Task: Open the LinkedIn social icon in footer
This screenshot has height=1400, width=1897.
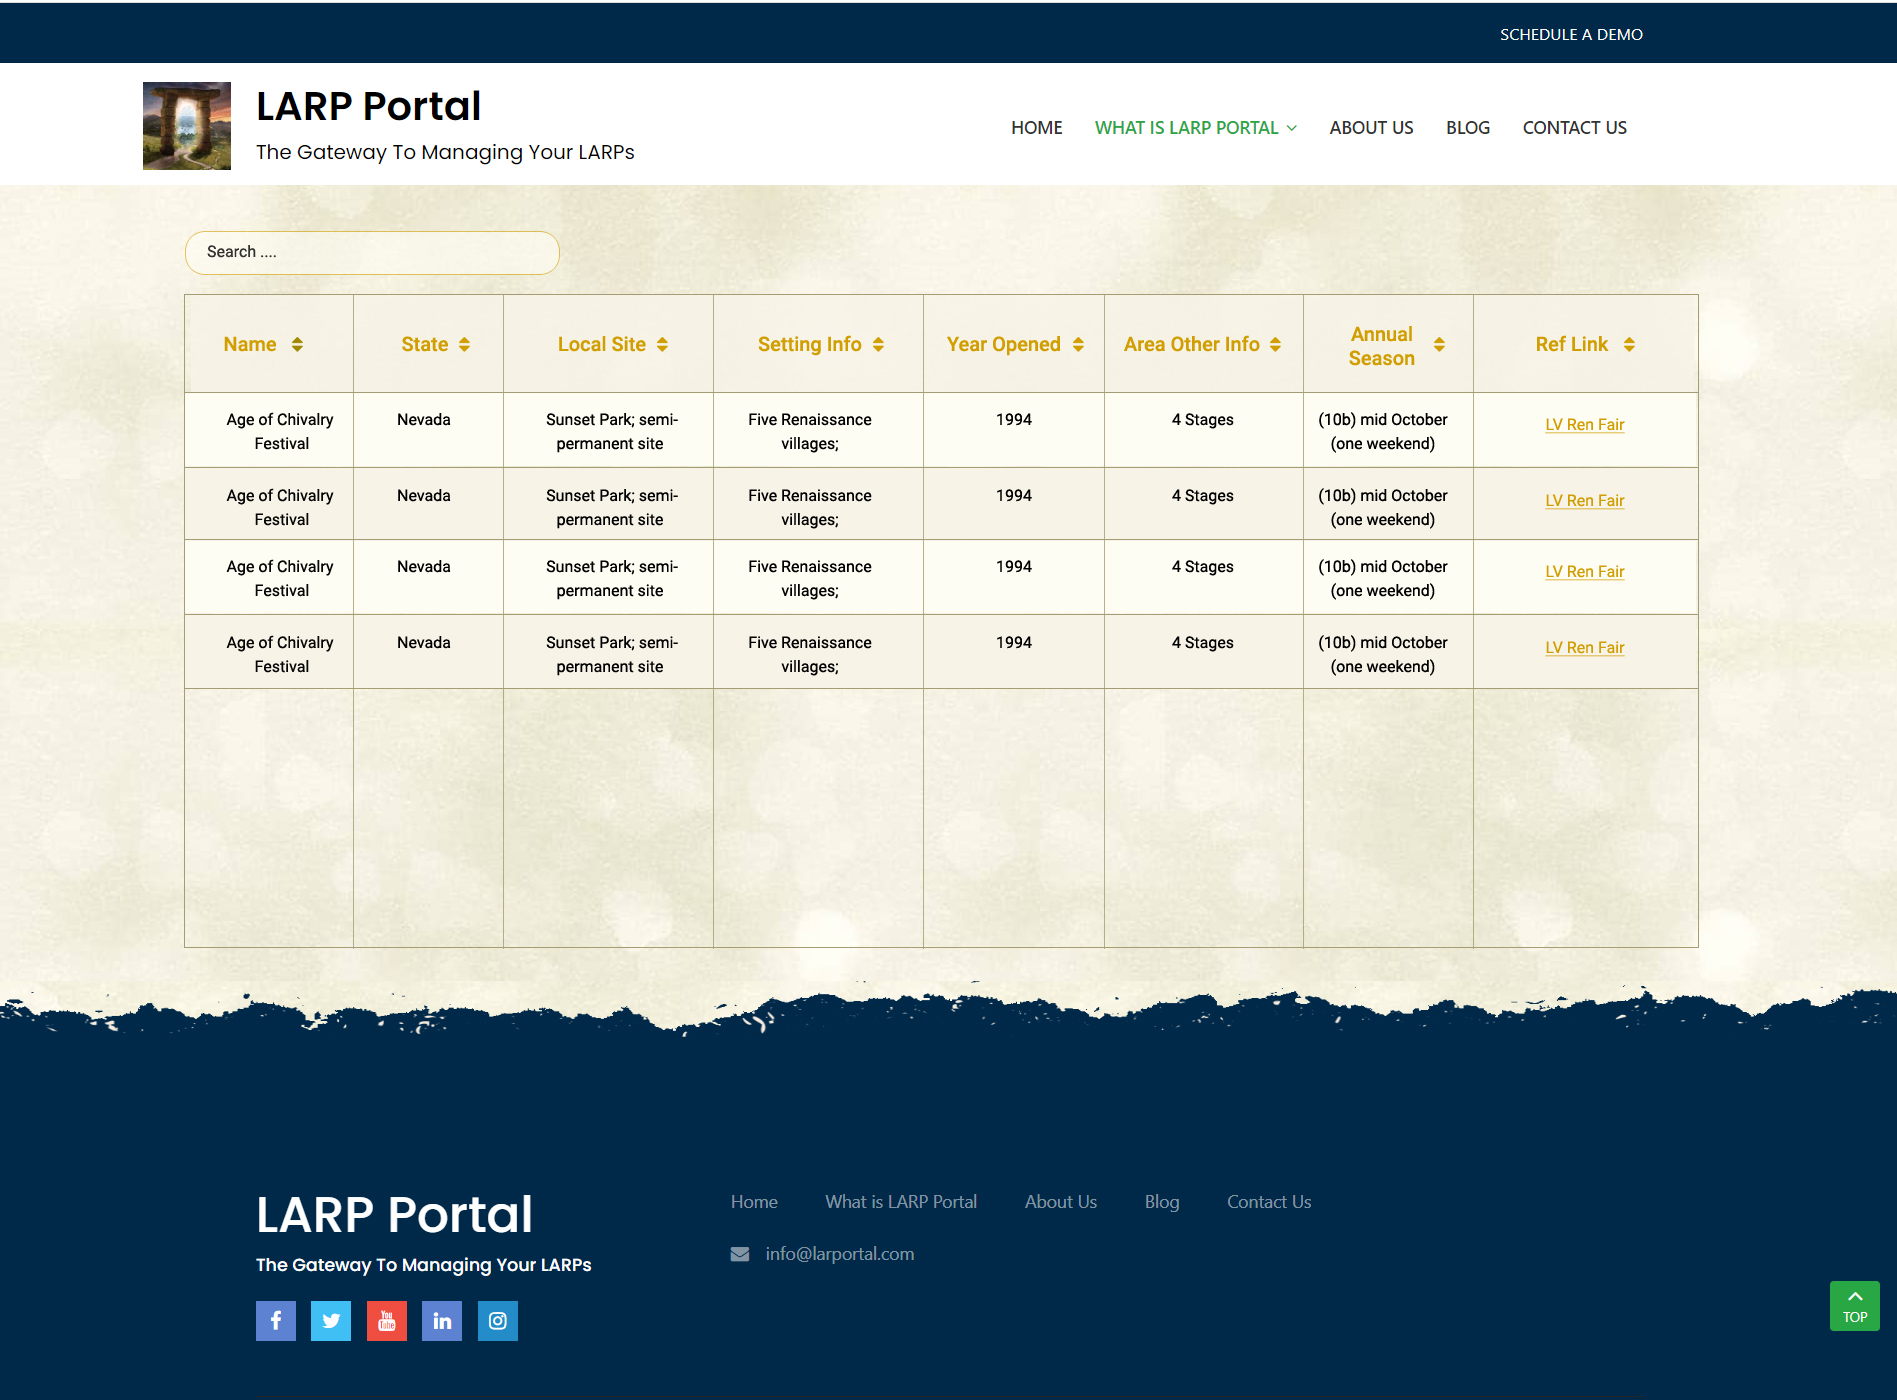Action: point(442,1321)
